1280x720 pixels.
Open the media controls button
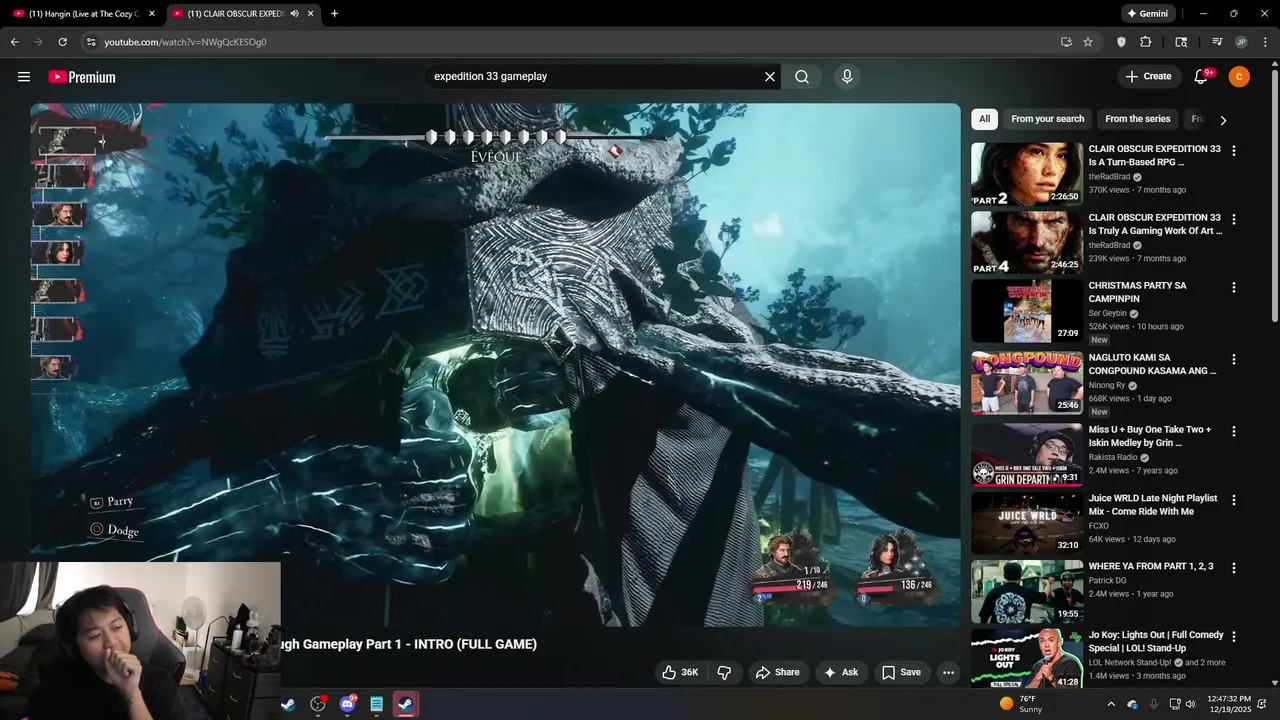[1217, 42]
